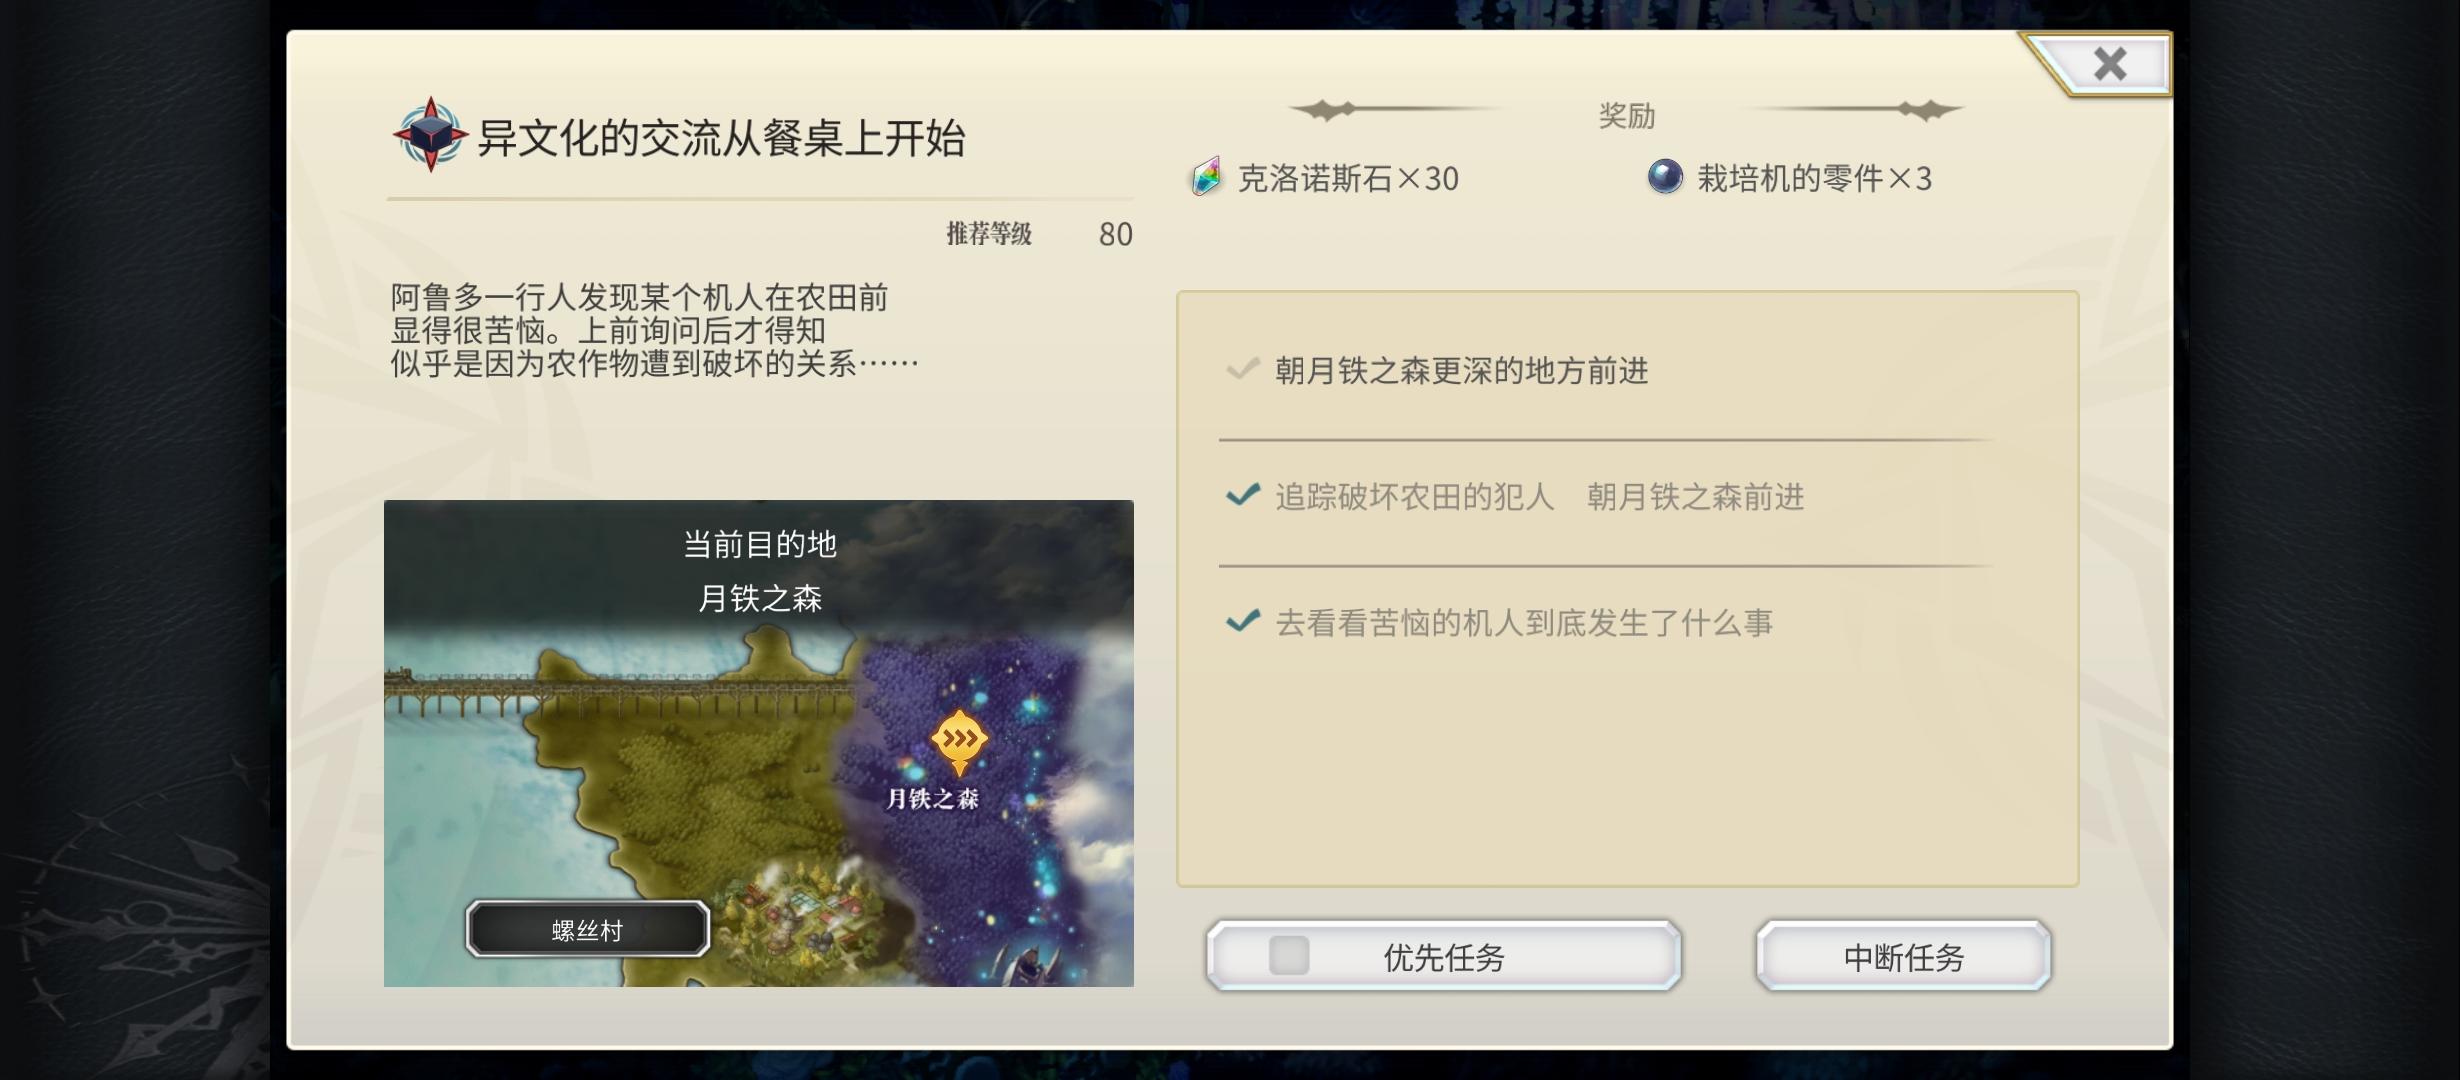This screenshot has height=1080, width=2460.
Task: Click the checkmark beside 朝月铁之森更深的地方前进
Action: point(1243,370)
